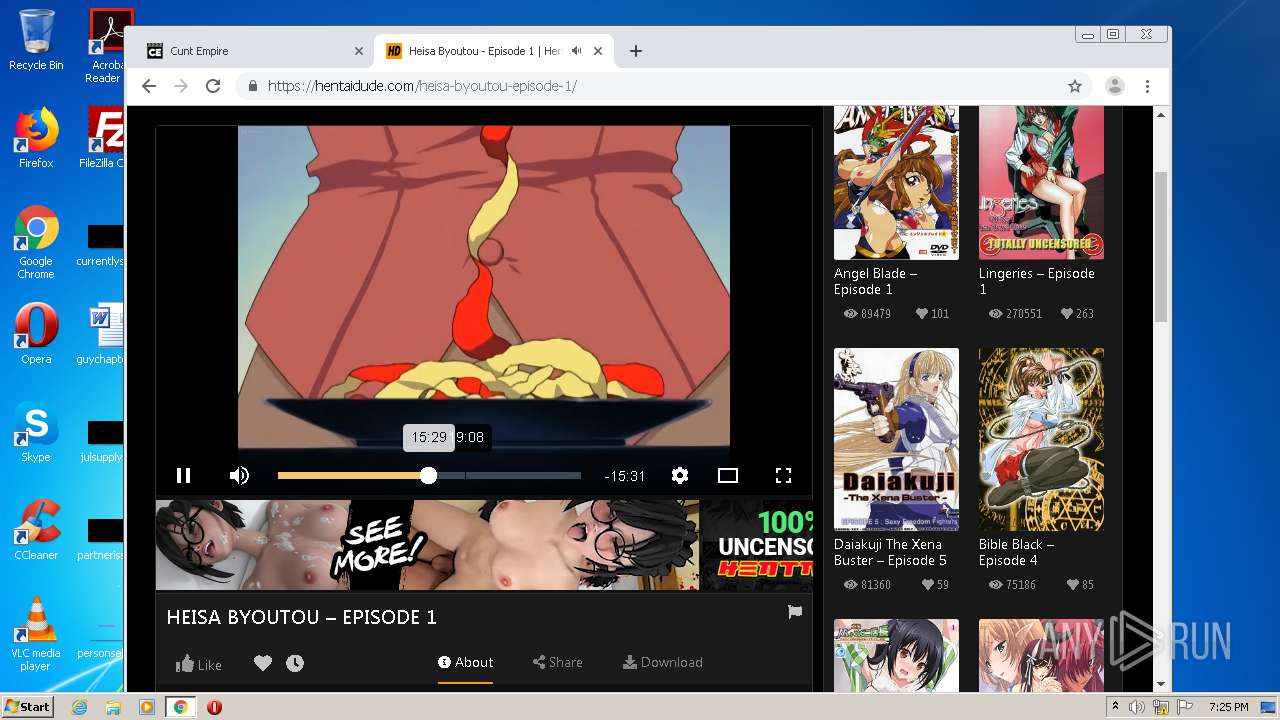This screenshot has width=1280, height=720.
Task: Click the watch later clock icon
Action: pyautogui.click(x=295, y=663)
